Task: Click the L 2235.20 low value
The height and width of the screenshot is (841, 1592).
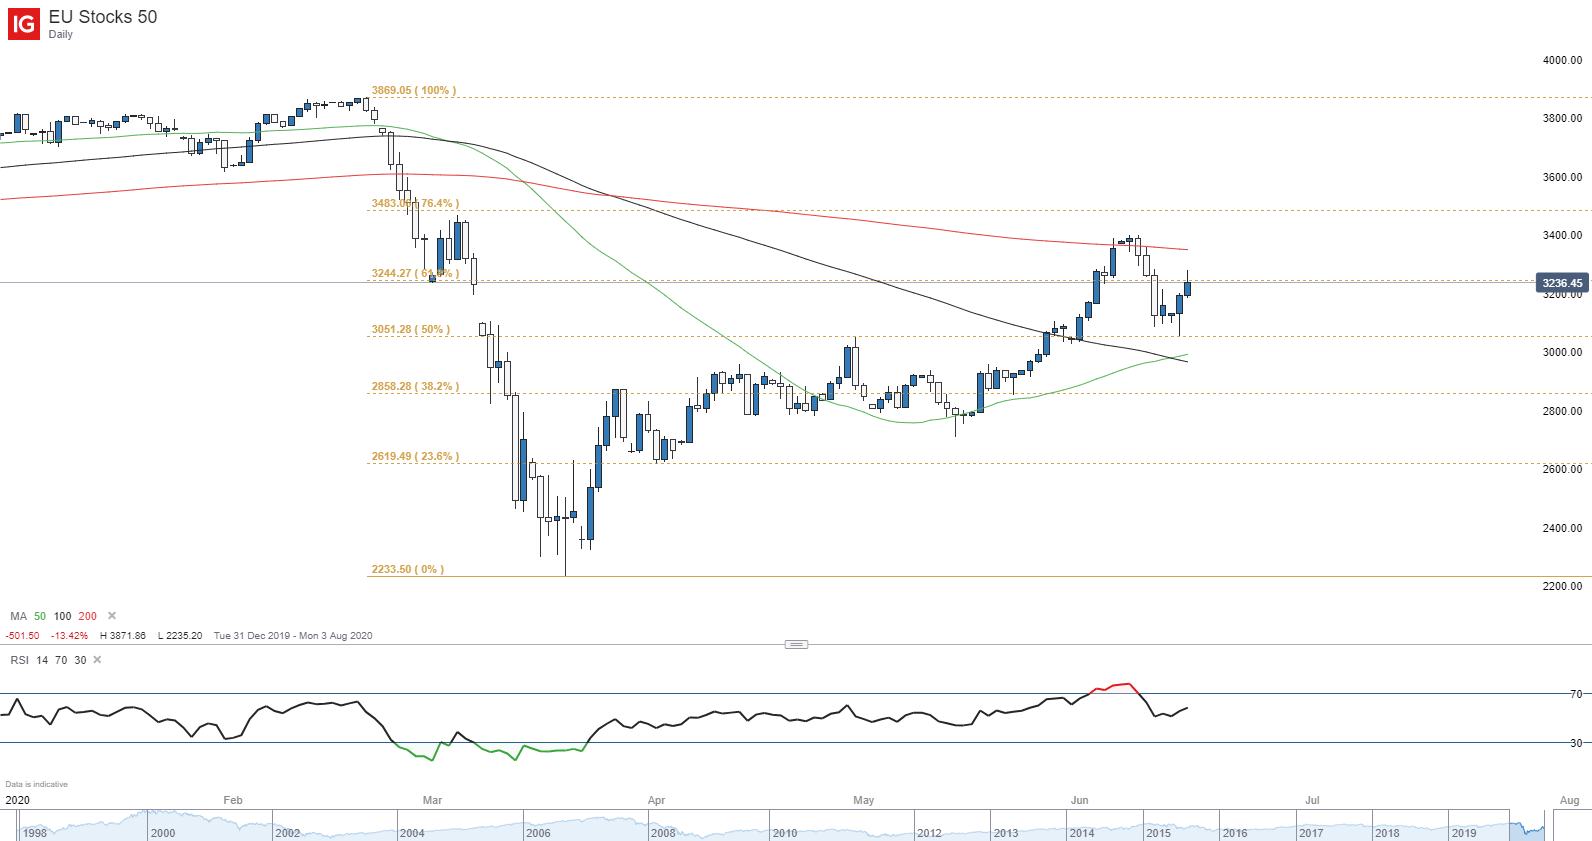Action: coord(180,636)
